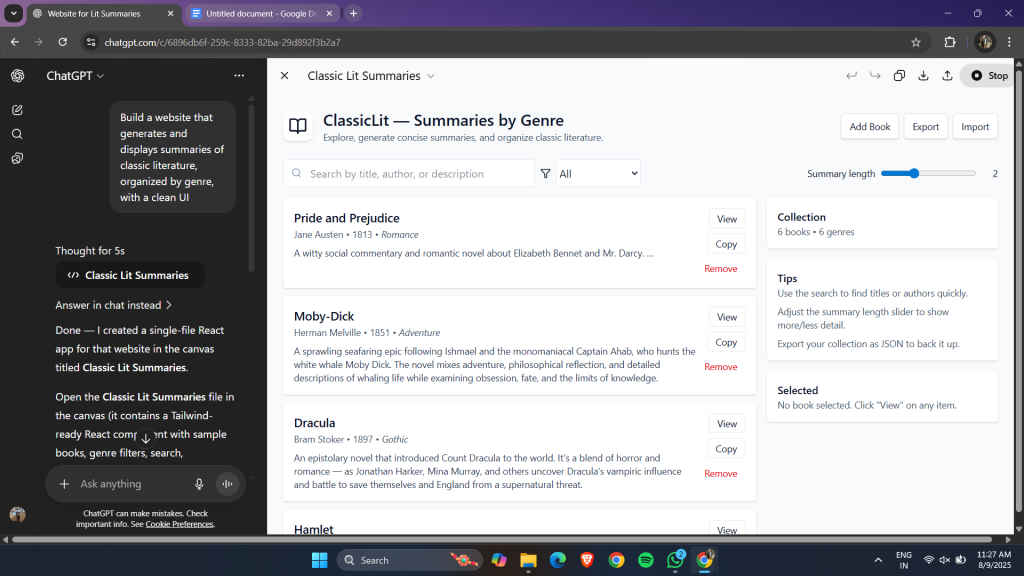Close the canvas with the X icon

284,76
